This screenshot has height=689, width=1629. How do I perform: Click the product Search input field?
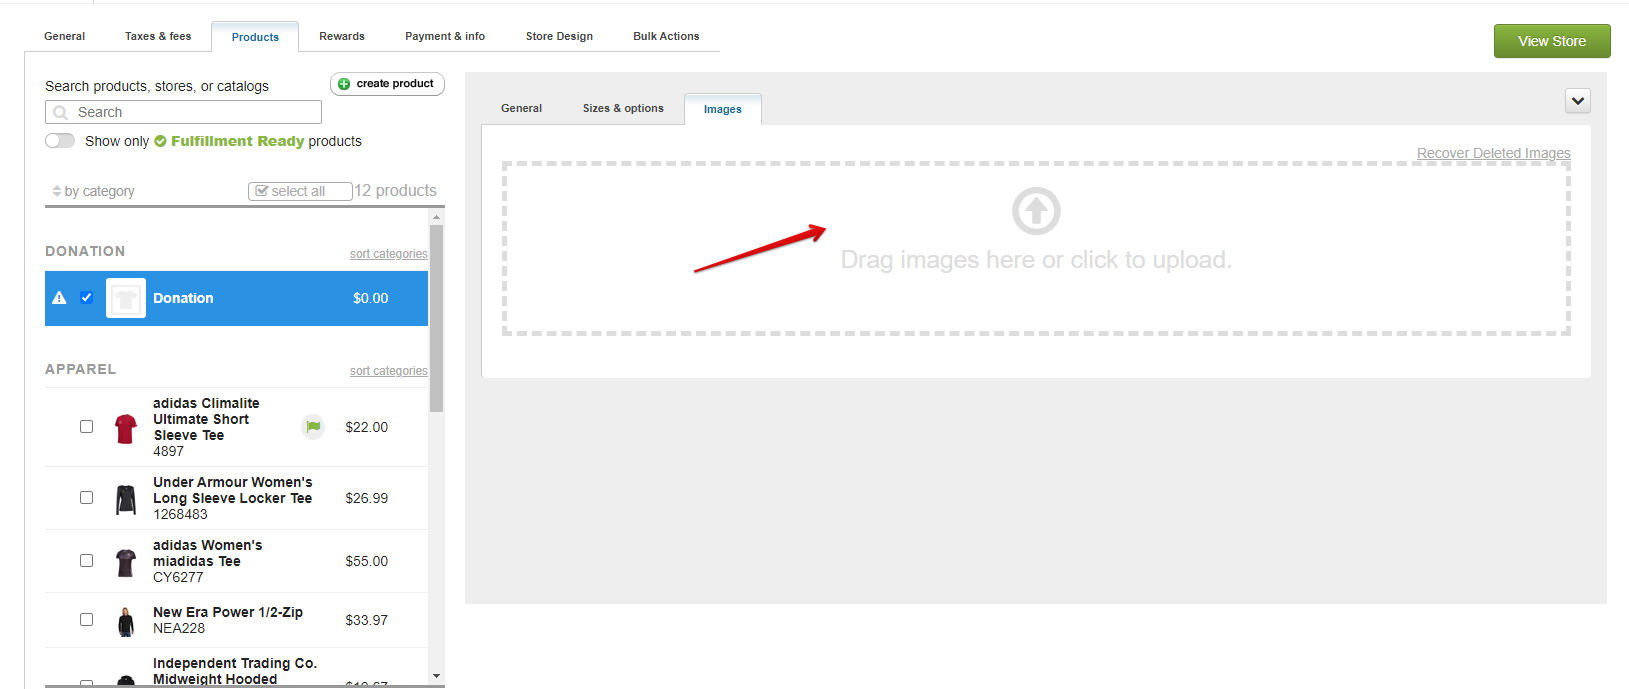183,112
